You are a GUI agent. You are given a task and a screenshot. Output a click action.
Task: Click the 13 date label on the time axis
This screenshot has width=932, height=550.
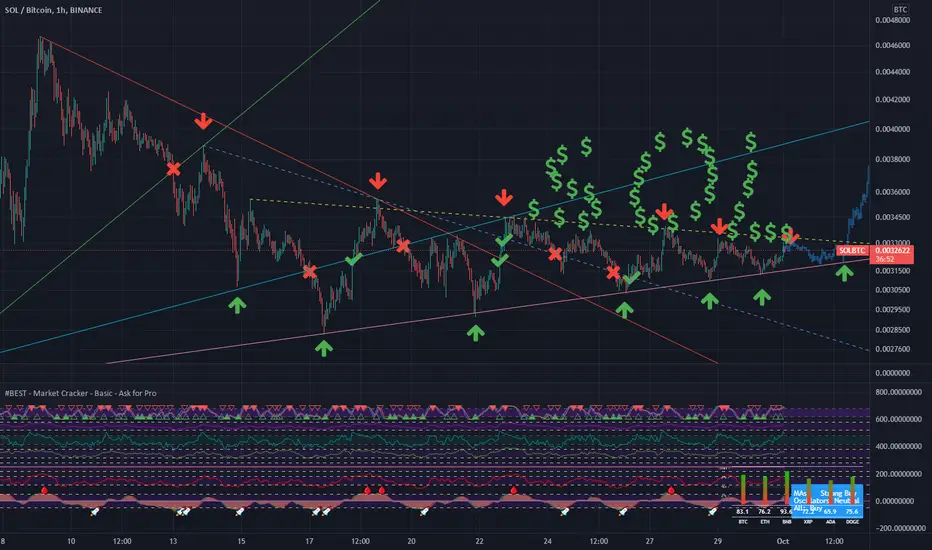pos(173,541)
